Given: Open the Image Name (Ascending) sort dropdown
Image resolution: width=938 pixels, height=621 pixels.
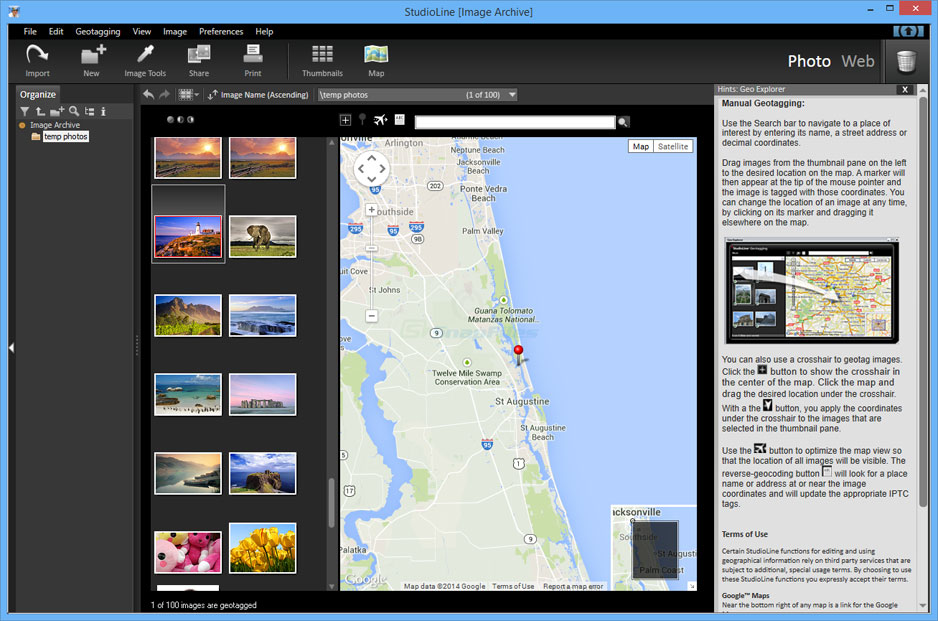Looking at the screenshot, I should (x=258, y=95).
